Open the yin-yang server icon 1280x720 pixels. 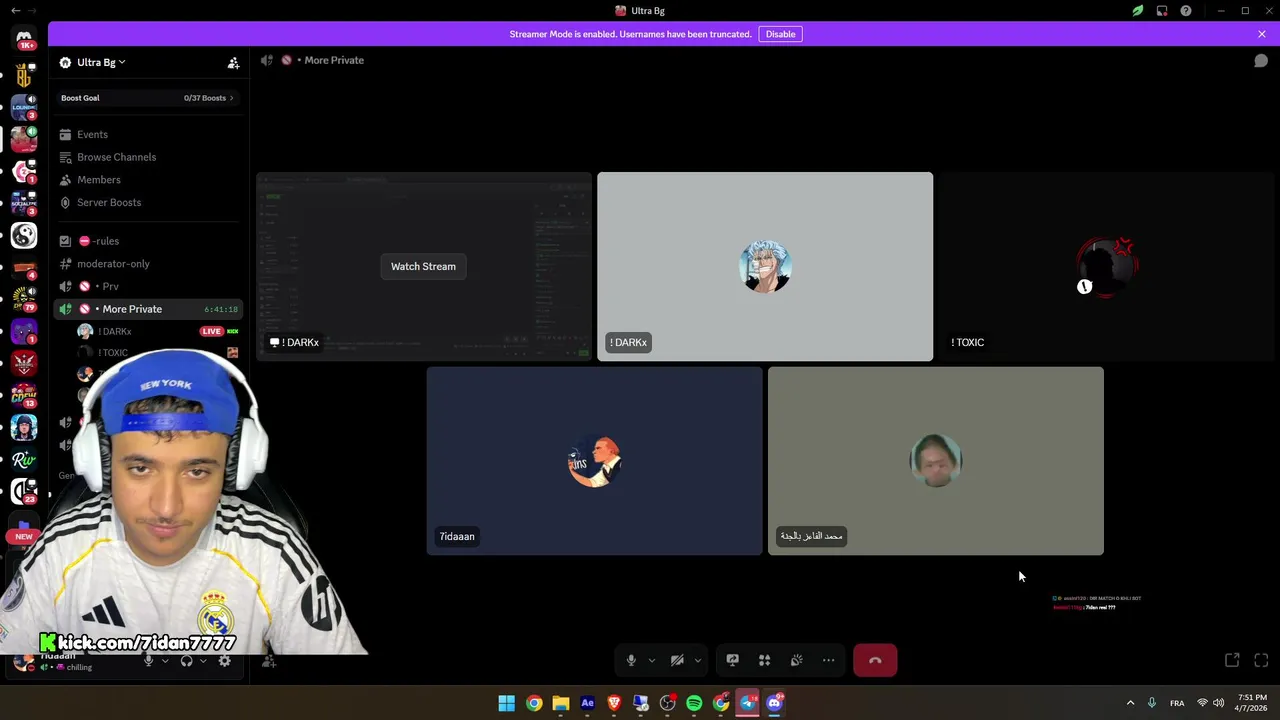pyautogui.click(x=24, y=235)
